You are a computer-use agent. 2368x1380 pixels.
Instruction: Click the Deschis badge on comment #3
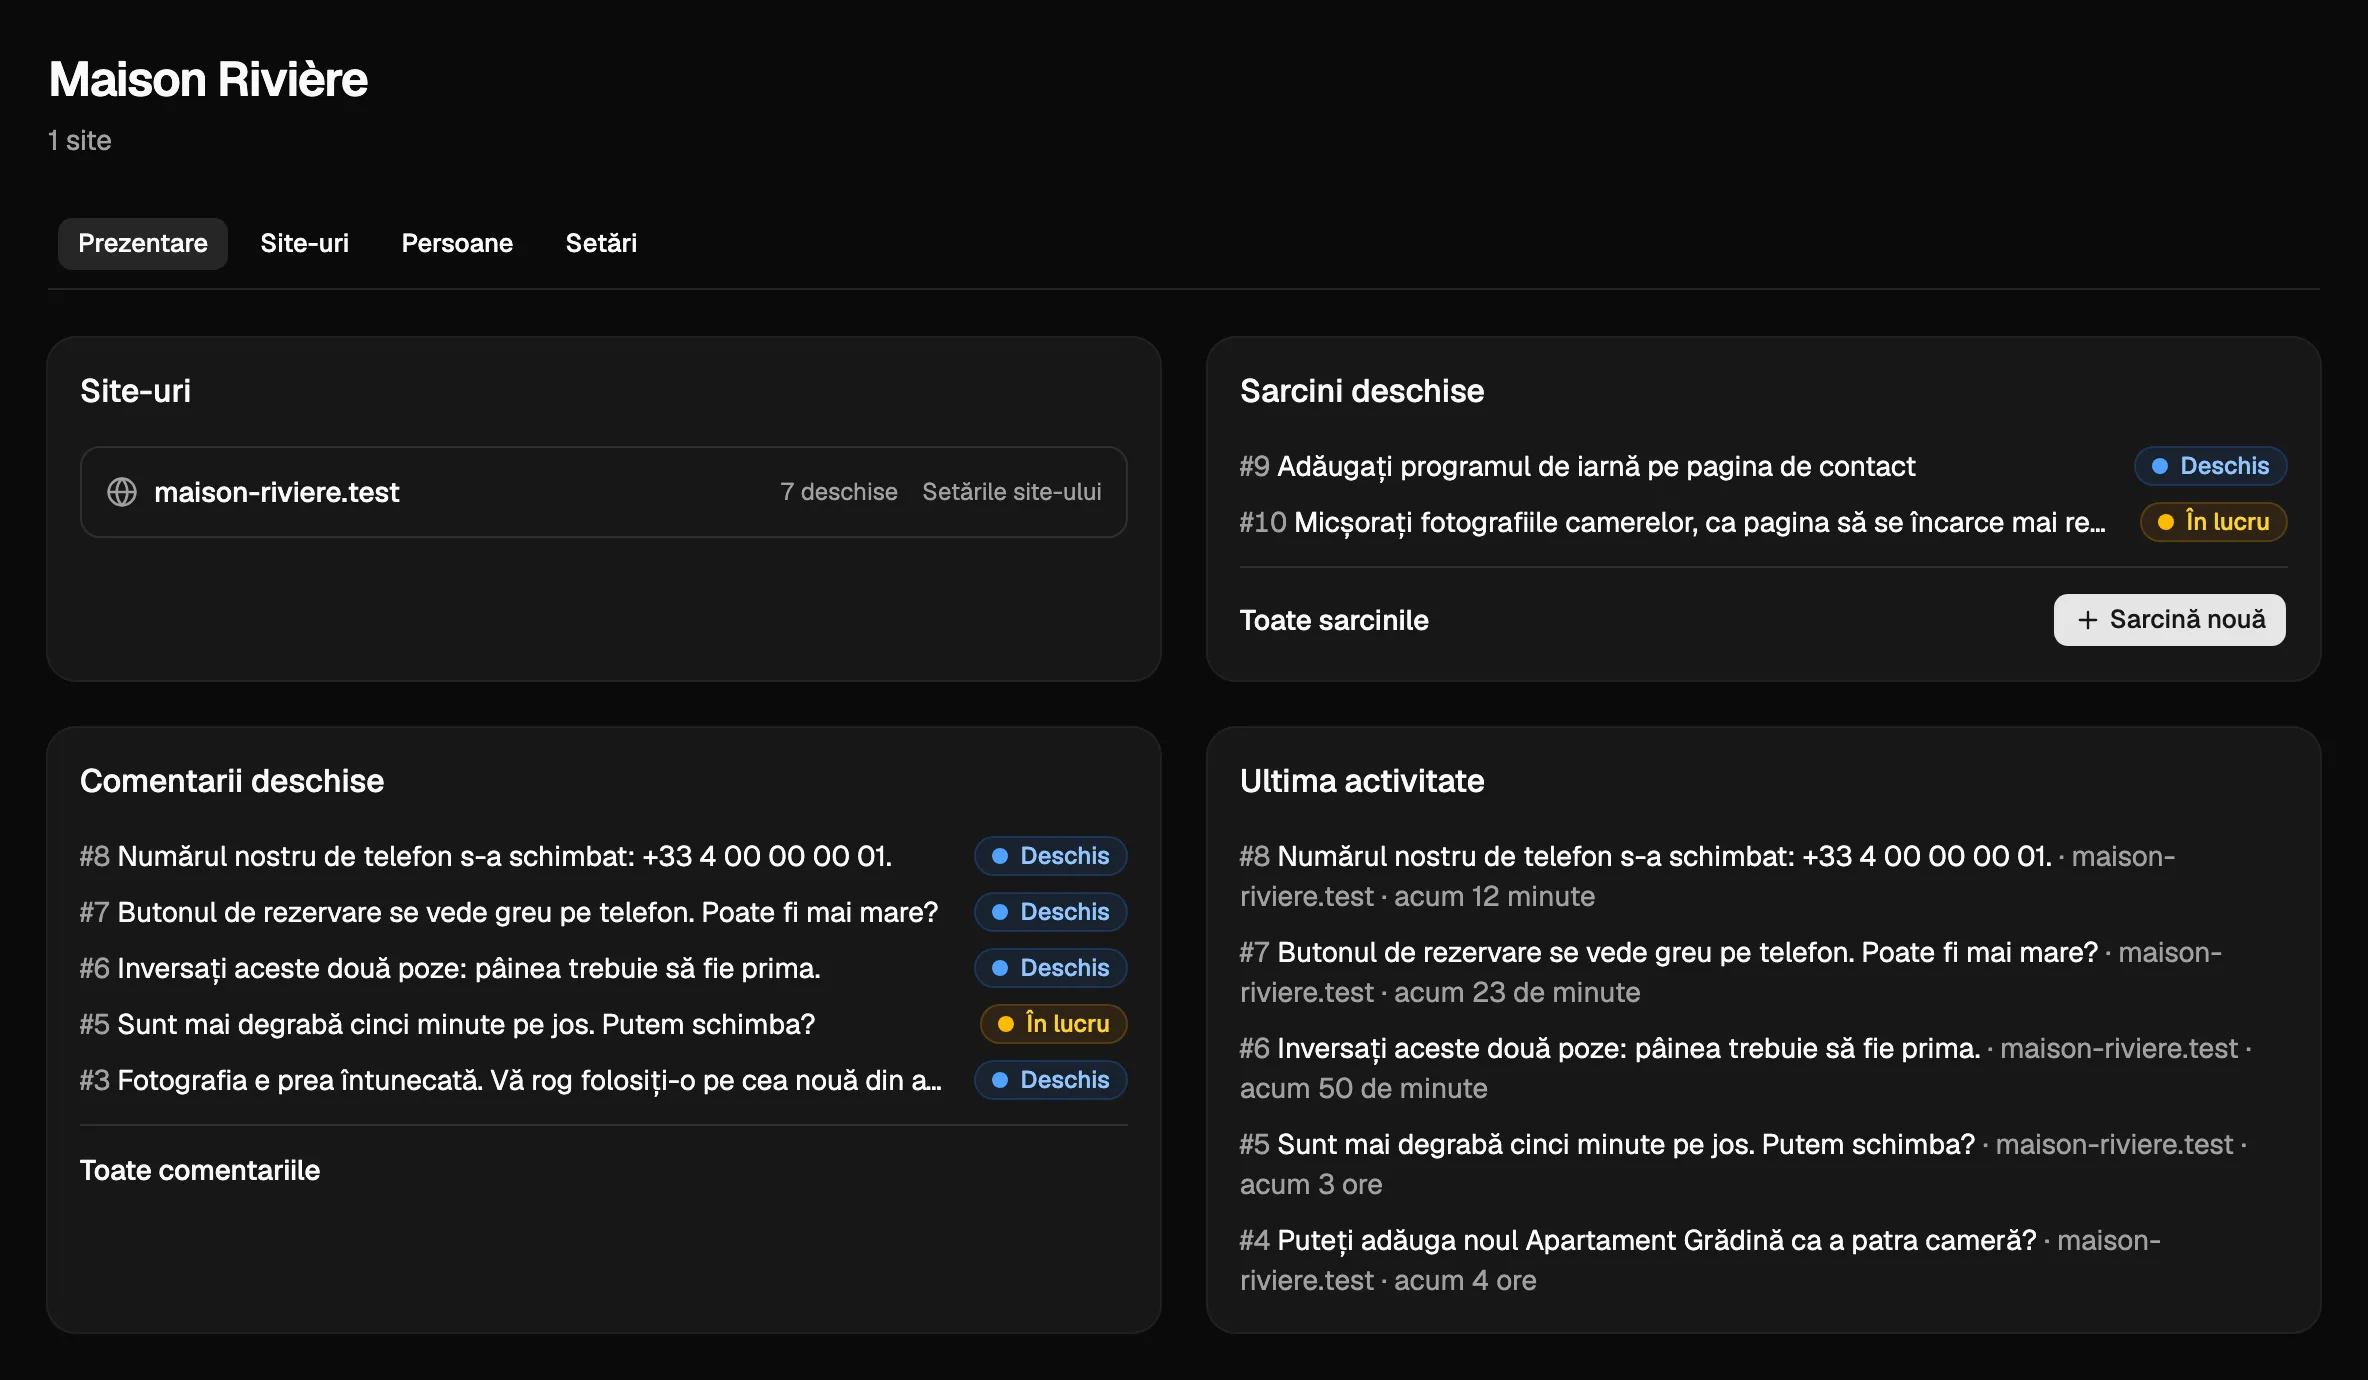1050,1080
